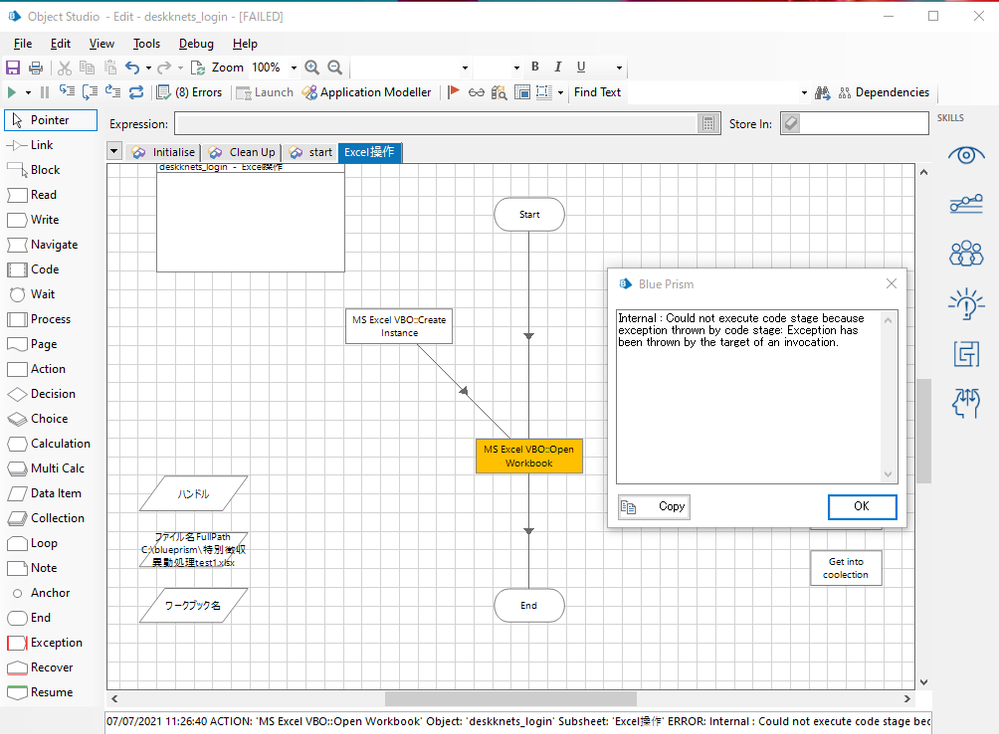999x734 pixels.
Task: Close the Blue Prism error dialog
Action: pos(891,284)
